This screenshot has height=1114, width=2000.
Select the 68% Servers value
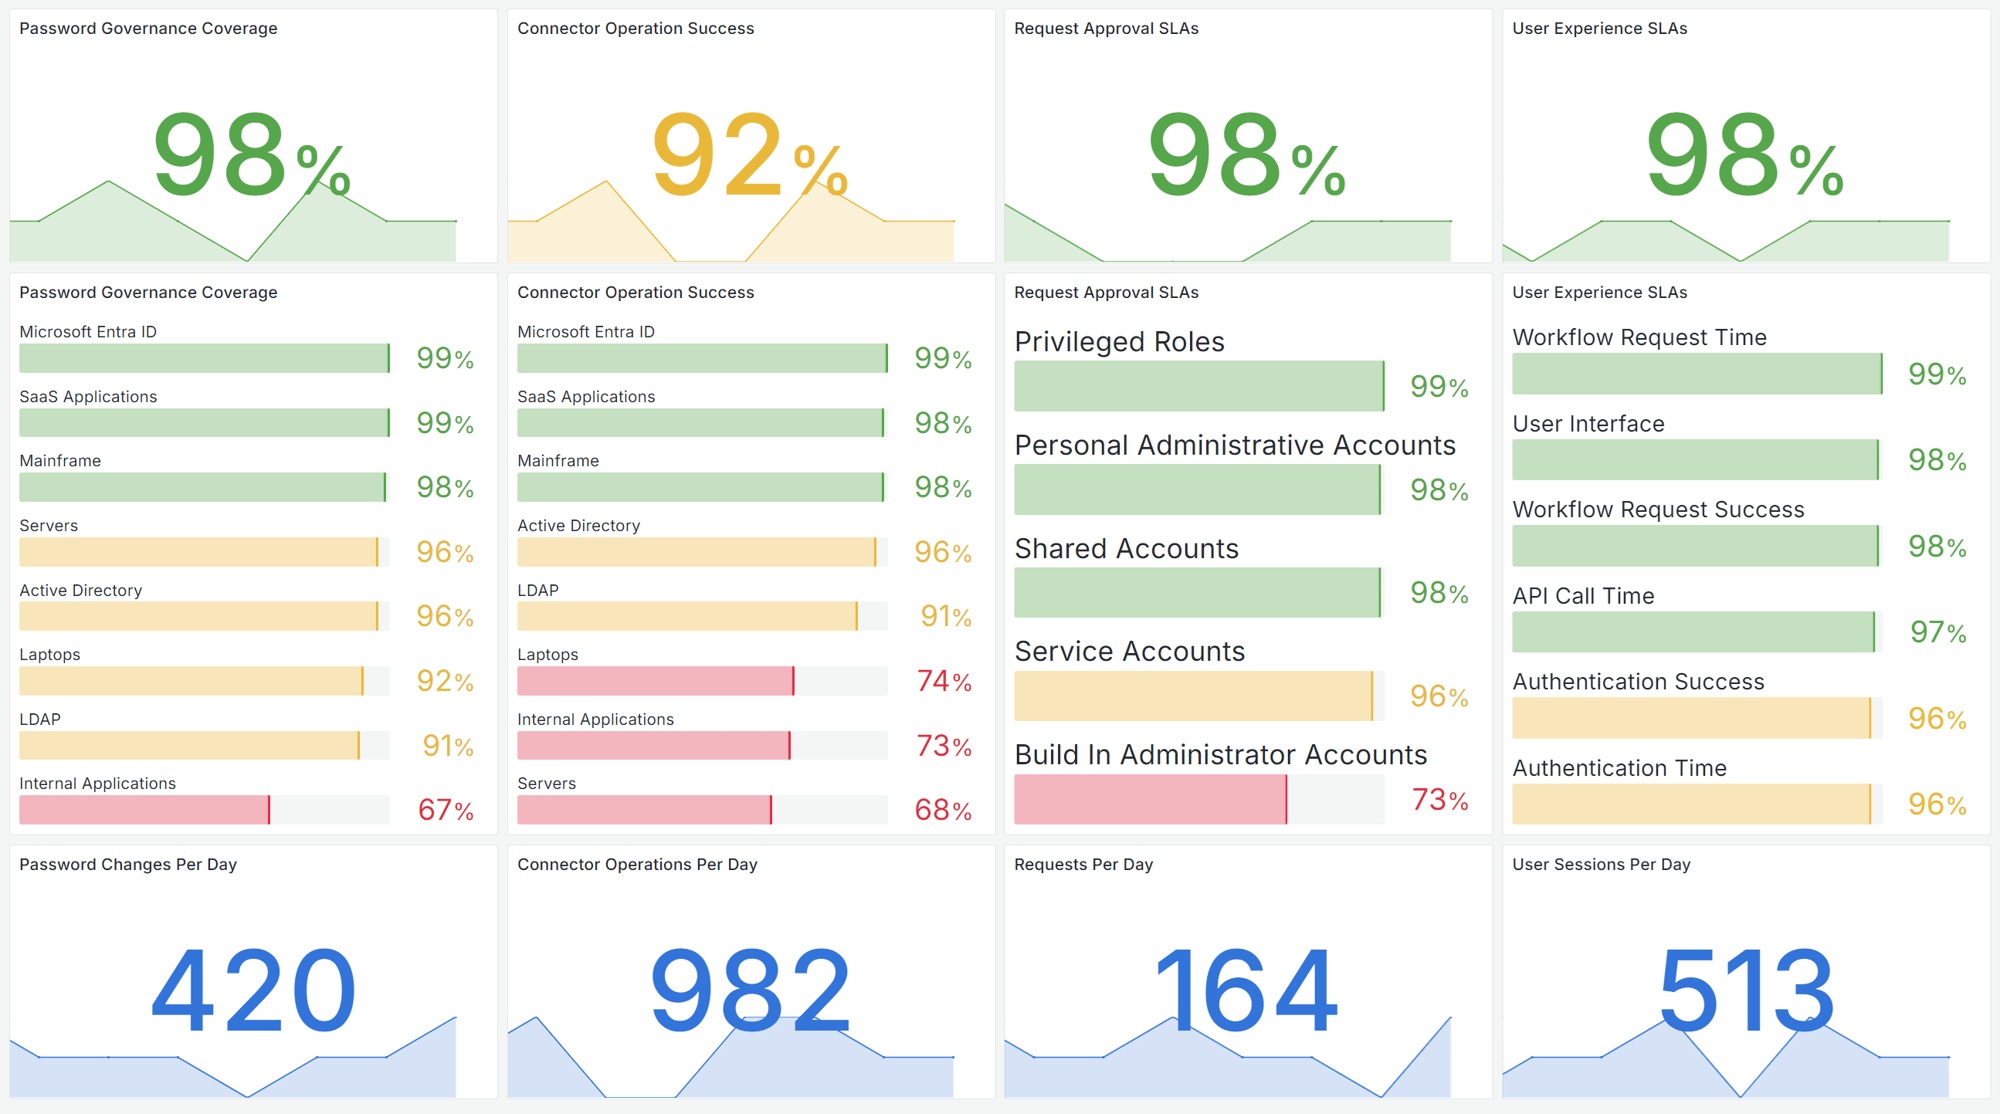tap(943, 810)
